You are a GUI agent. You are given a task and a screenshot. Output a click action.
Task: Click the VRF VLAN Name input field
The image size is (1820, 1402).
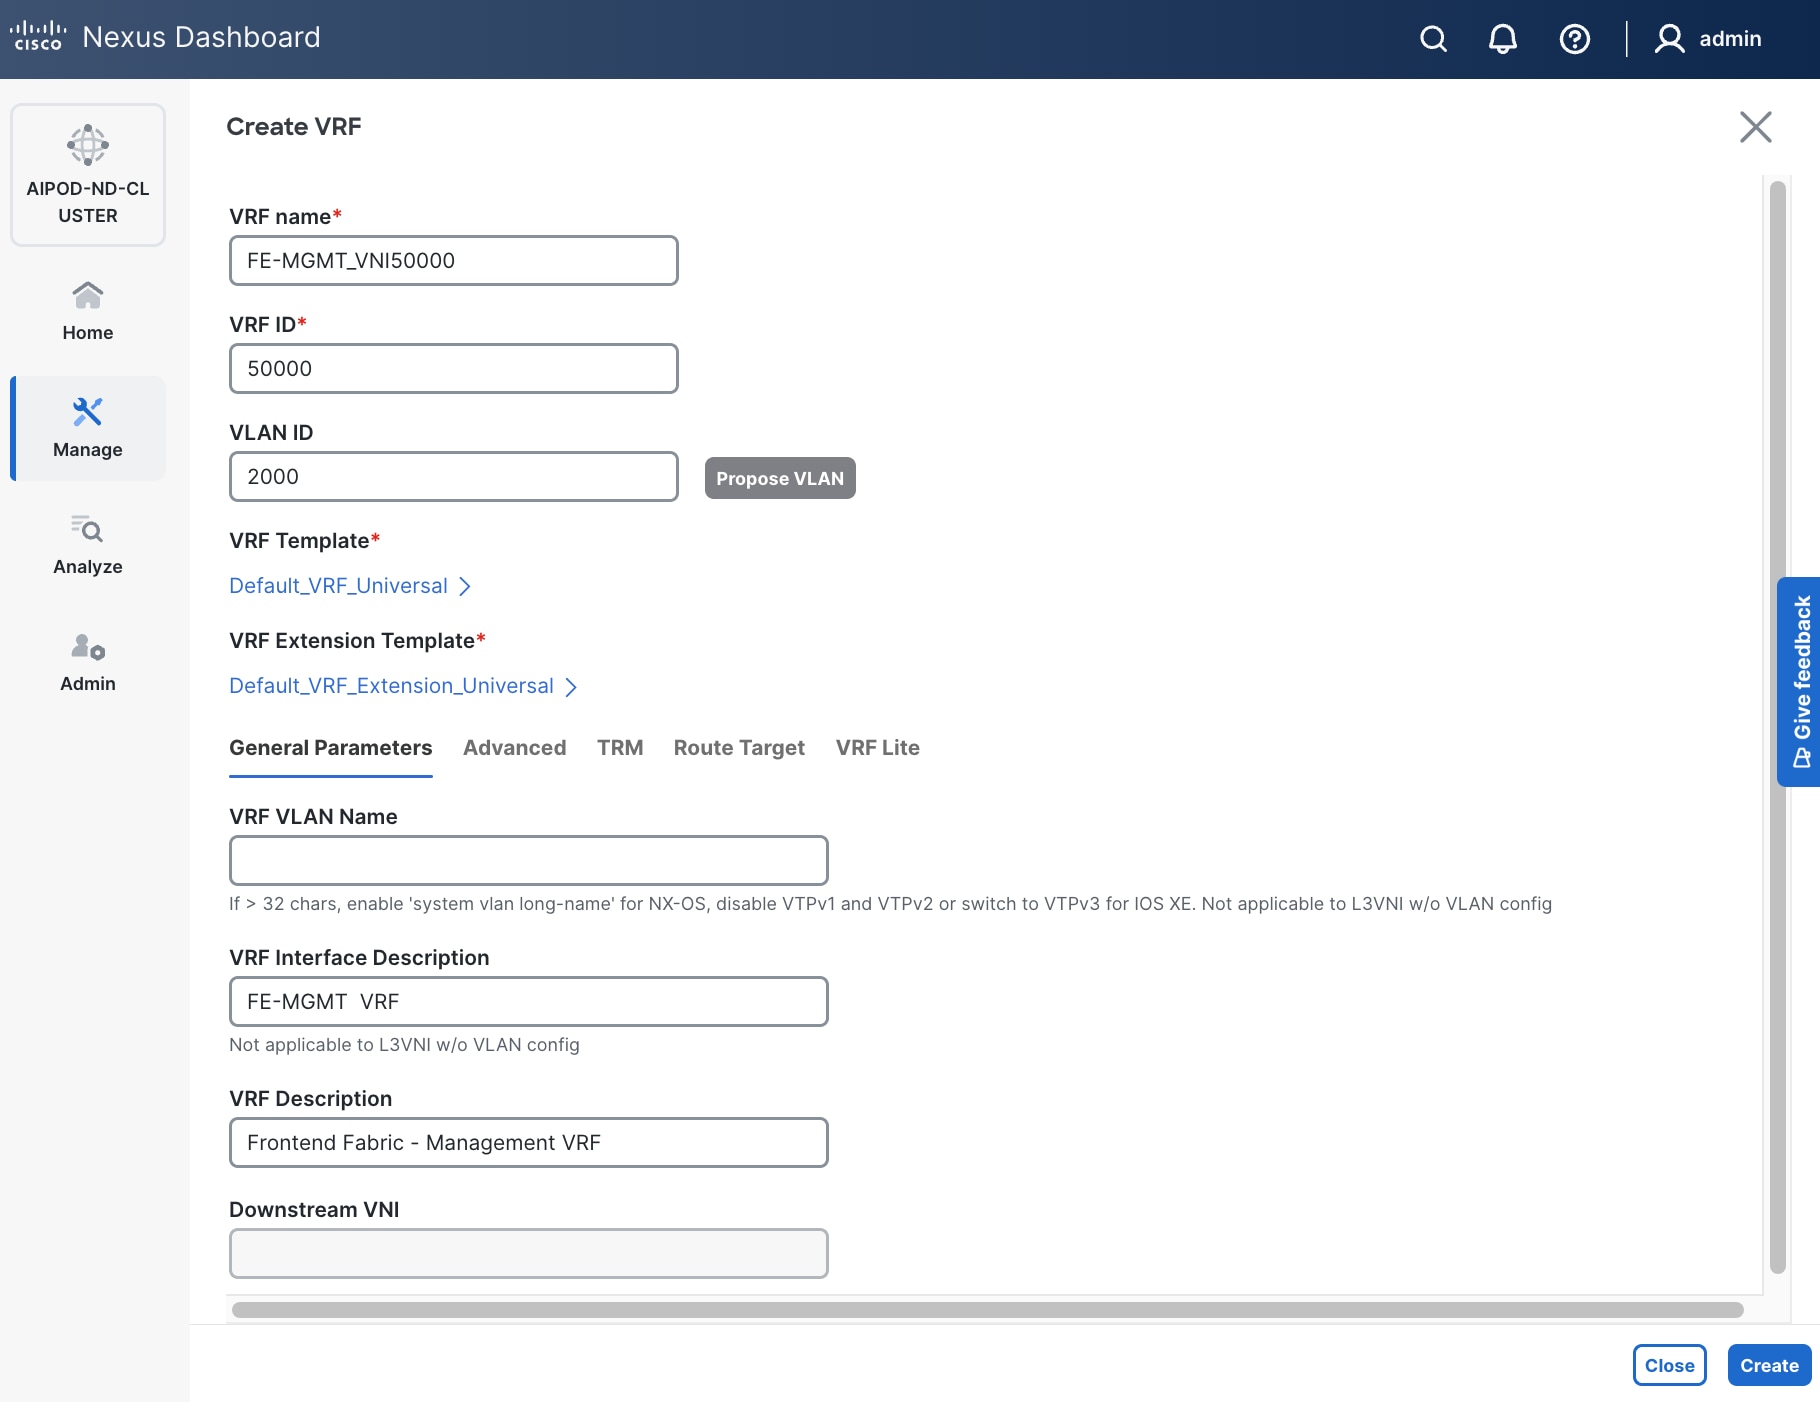coord(528,860)
